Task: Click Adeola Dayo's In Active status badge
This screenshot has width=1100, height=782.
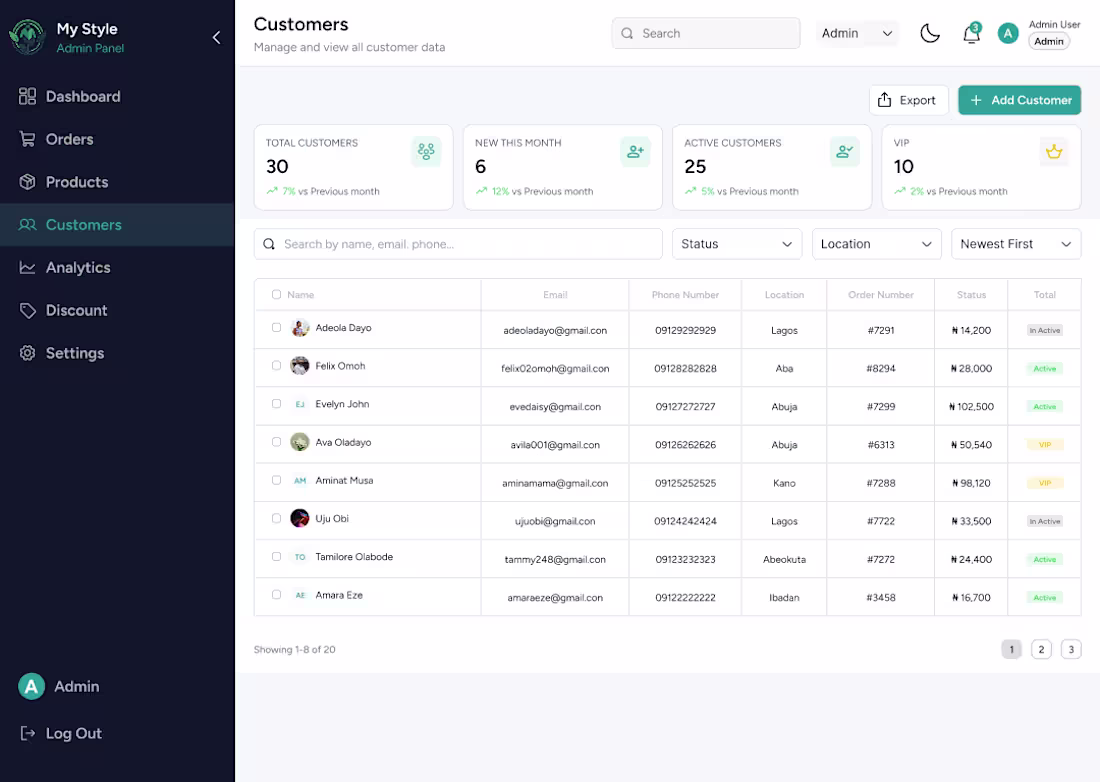Action: [x=1045, y=330]
